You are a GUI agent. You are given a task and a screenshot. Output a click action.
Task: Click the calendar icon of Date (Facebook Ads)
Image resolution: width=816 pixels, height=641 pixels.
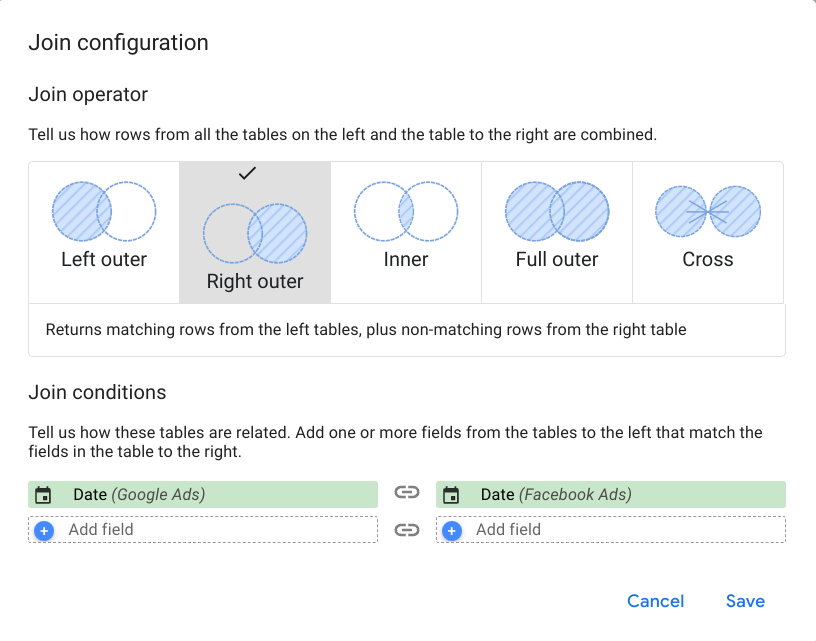[451, 495]
